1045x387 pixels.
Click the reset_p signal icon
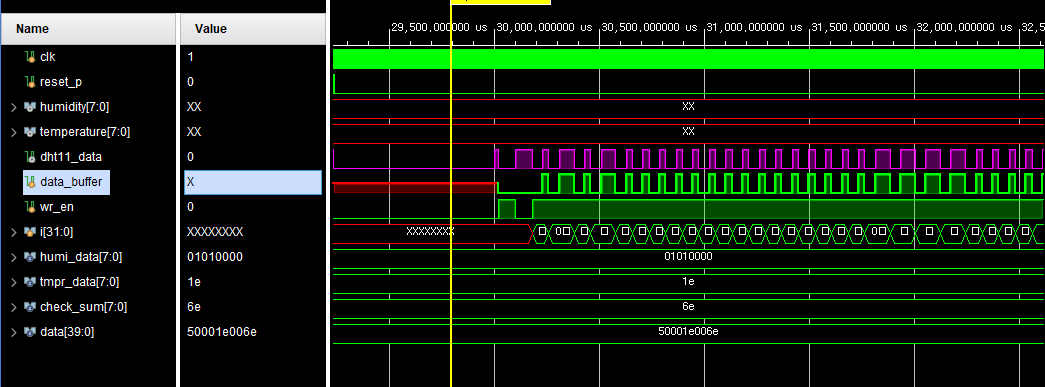[x=30, y=82]
